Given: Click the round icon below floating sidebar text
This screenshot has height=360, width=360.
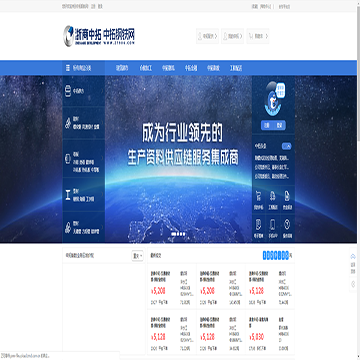Looking at the screenshot, I should pos(353,284).
